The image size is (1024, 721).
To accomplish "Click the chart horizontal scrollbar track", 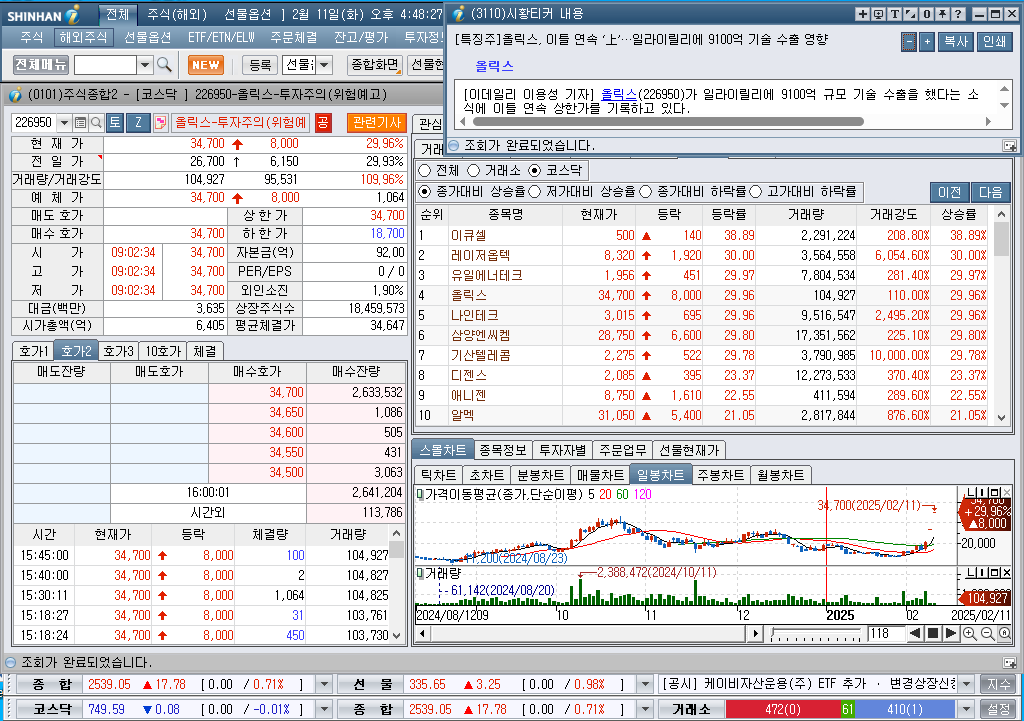I will (588, 633).
